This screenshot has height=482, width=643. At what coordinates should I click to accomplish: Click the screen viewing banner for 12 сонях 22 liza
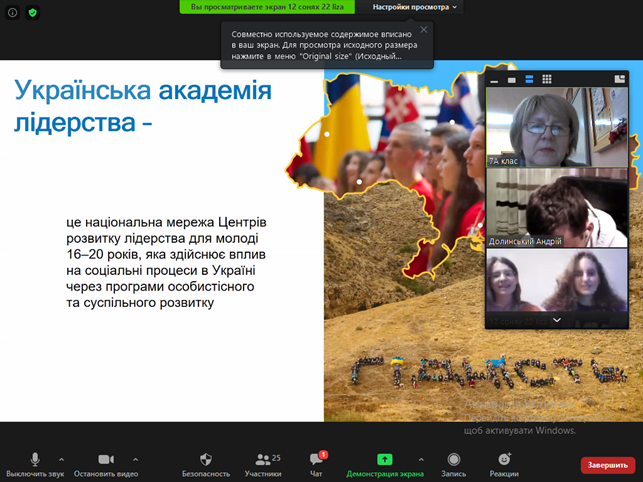click(267, 7)
